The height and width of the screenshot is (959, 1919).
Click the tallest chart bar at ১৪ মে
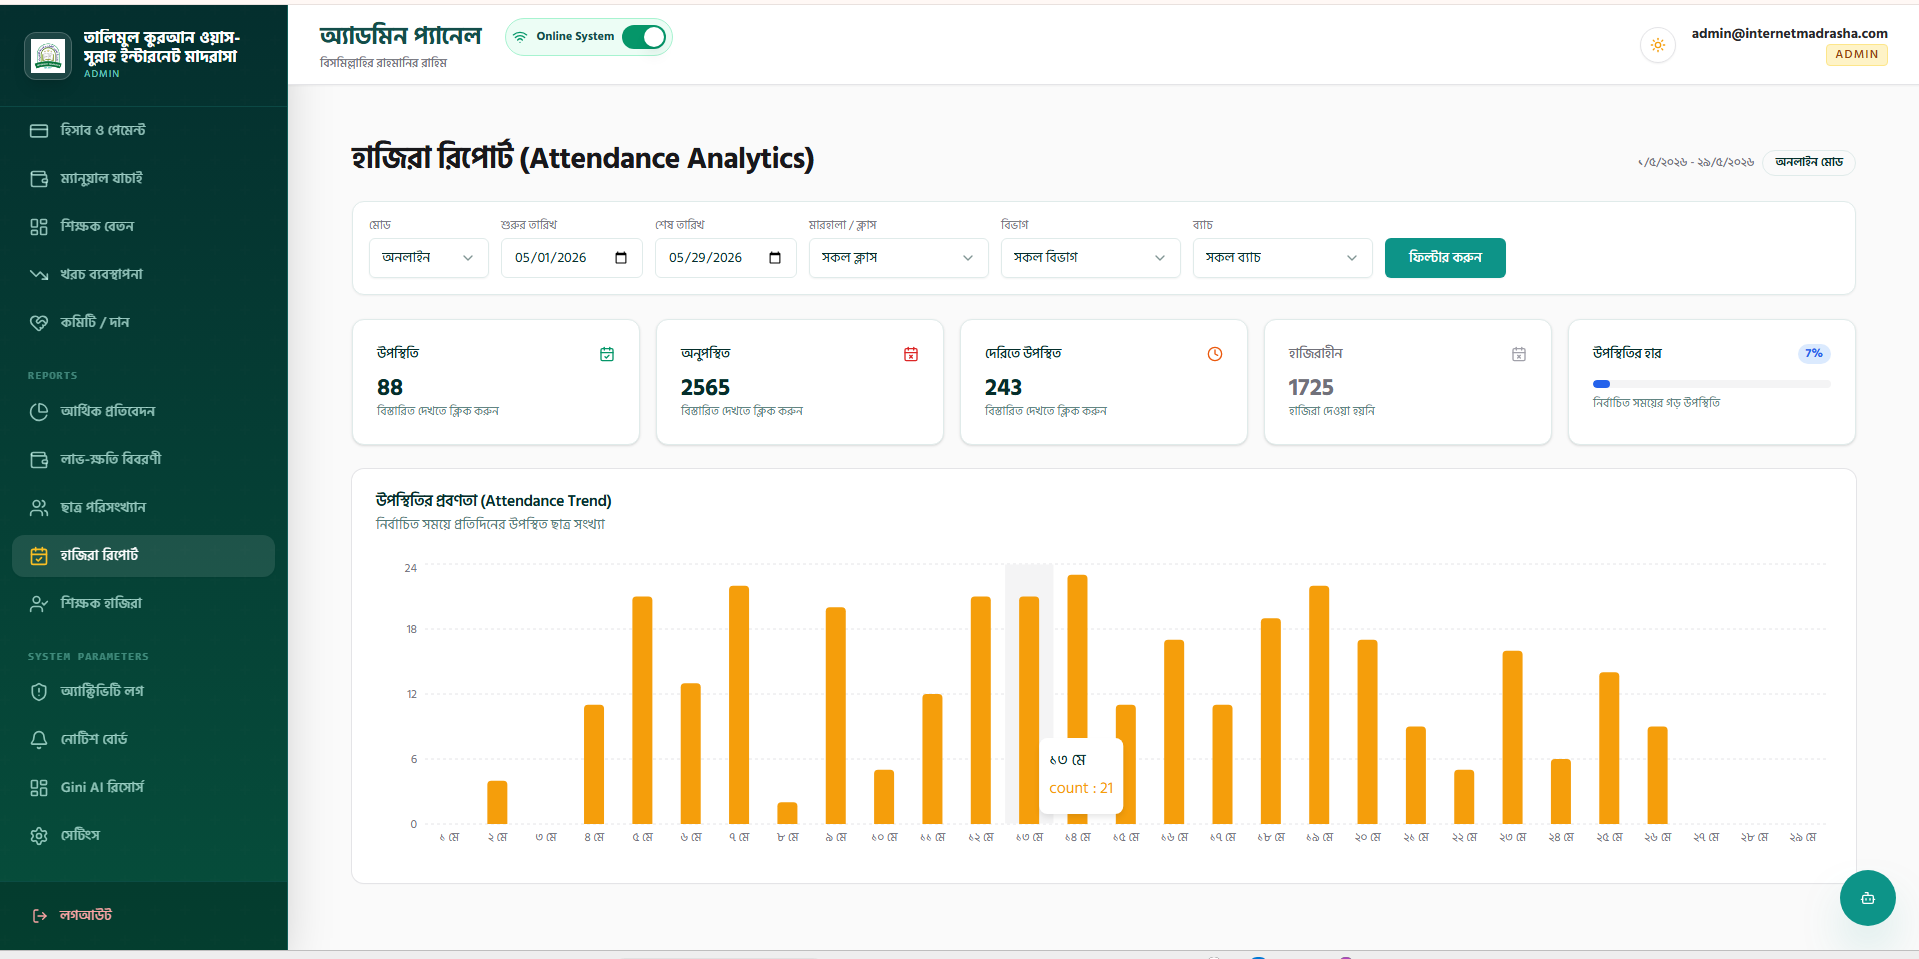point(1077,699)
